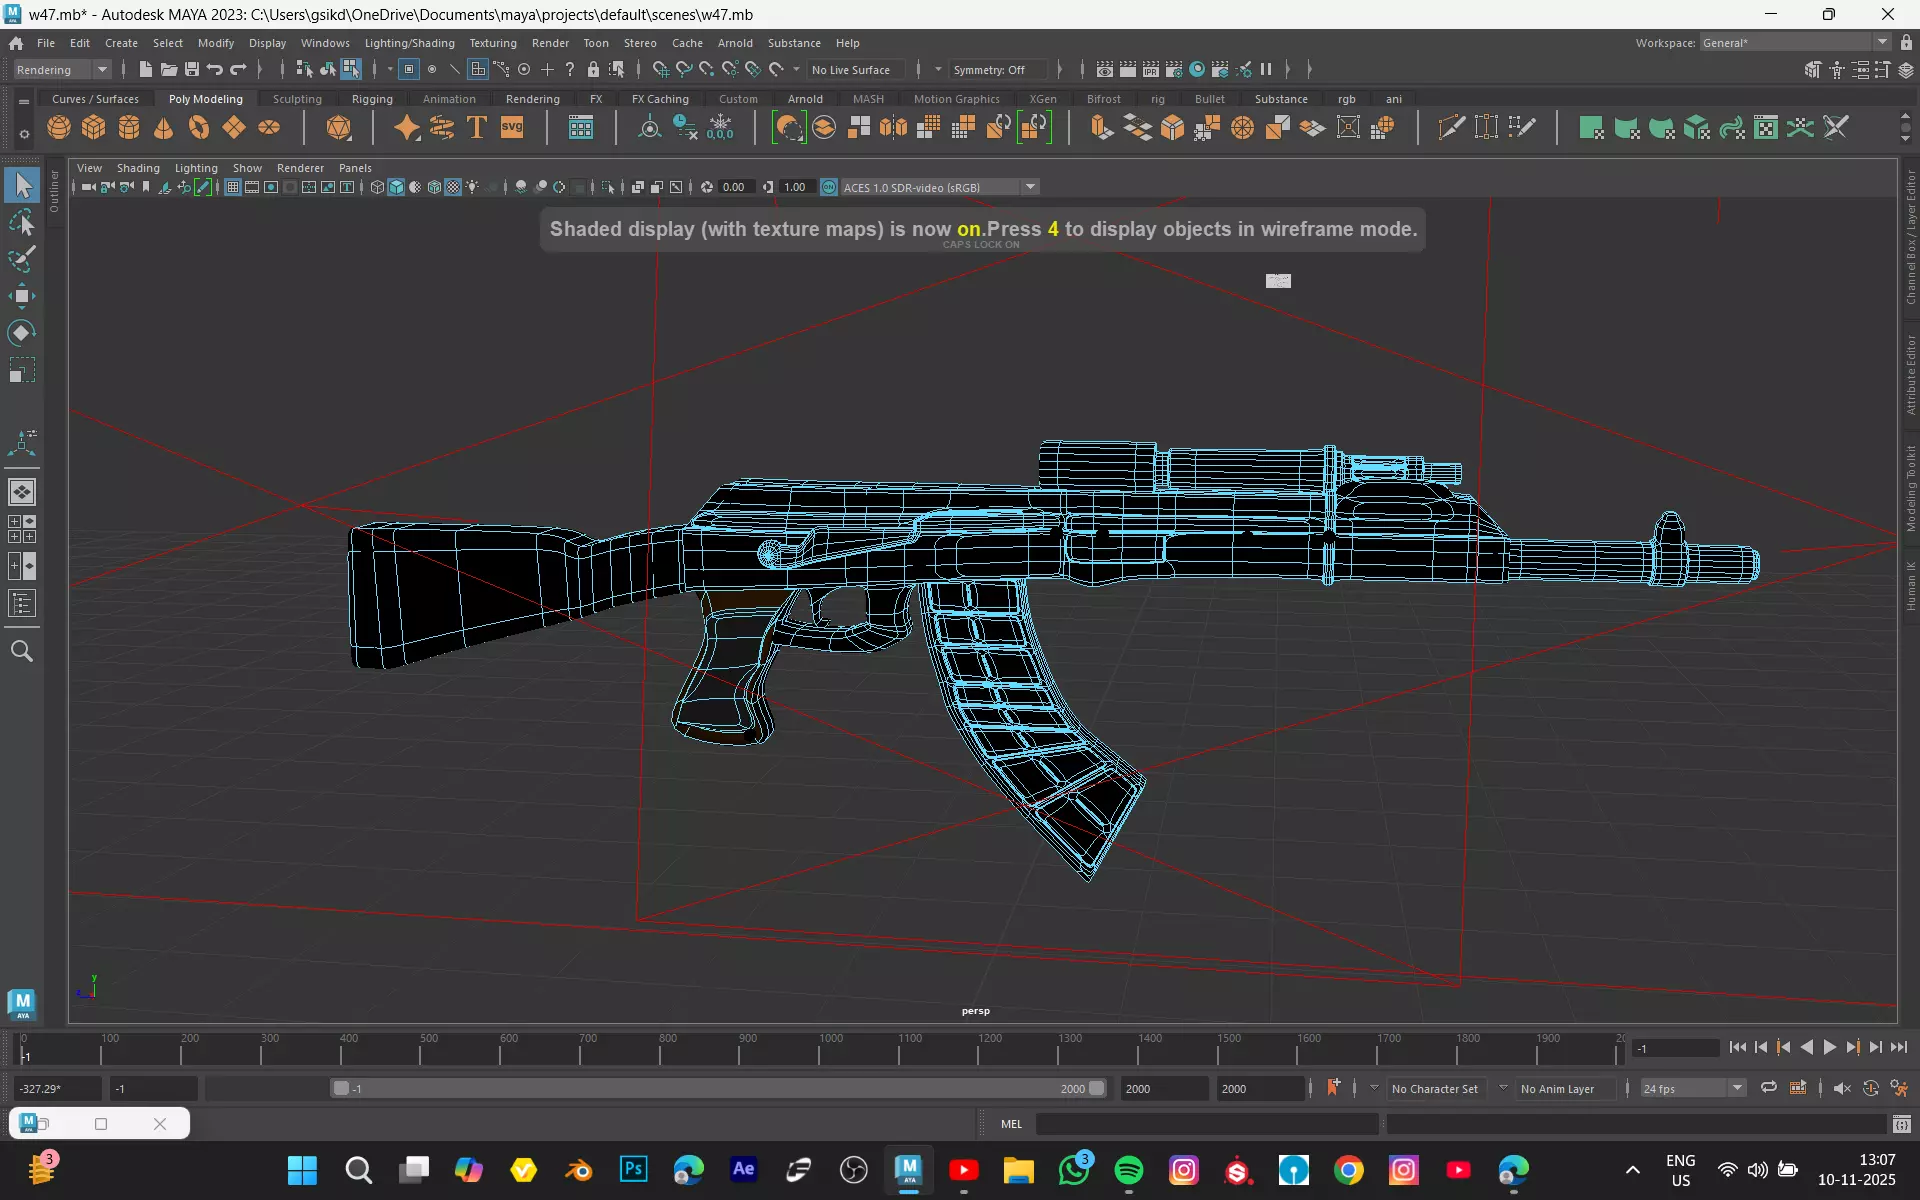Click the current frame input field

(x=1675, y=1048)
